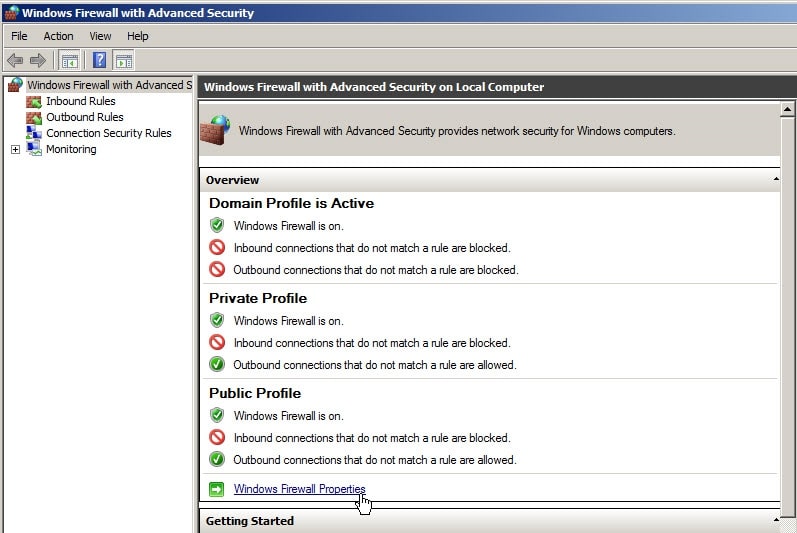Collapse the Getting Started section
The height and width of the screenshot is (533, 797).
point(777,521)
